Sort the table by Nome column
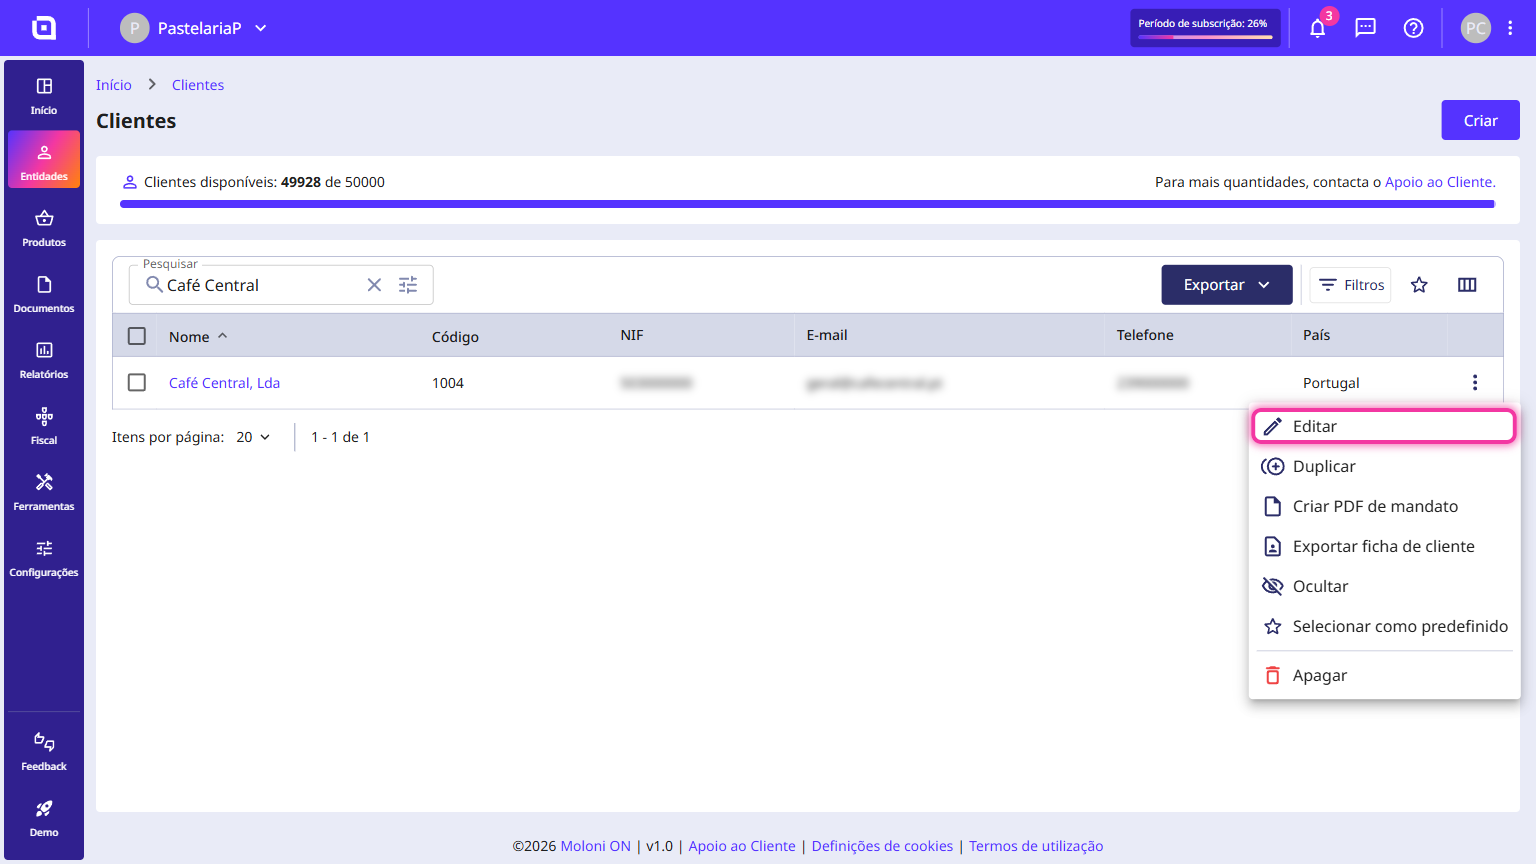Image resolution: width=1536 pixels, height=864 pixels. pyautogui.click(x=198, y=337)
